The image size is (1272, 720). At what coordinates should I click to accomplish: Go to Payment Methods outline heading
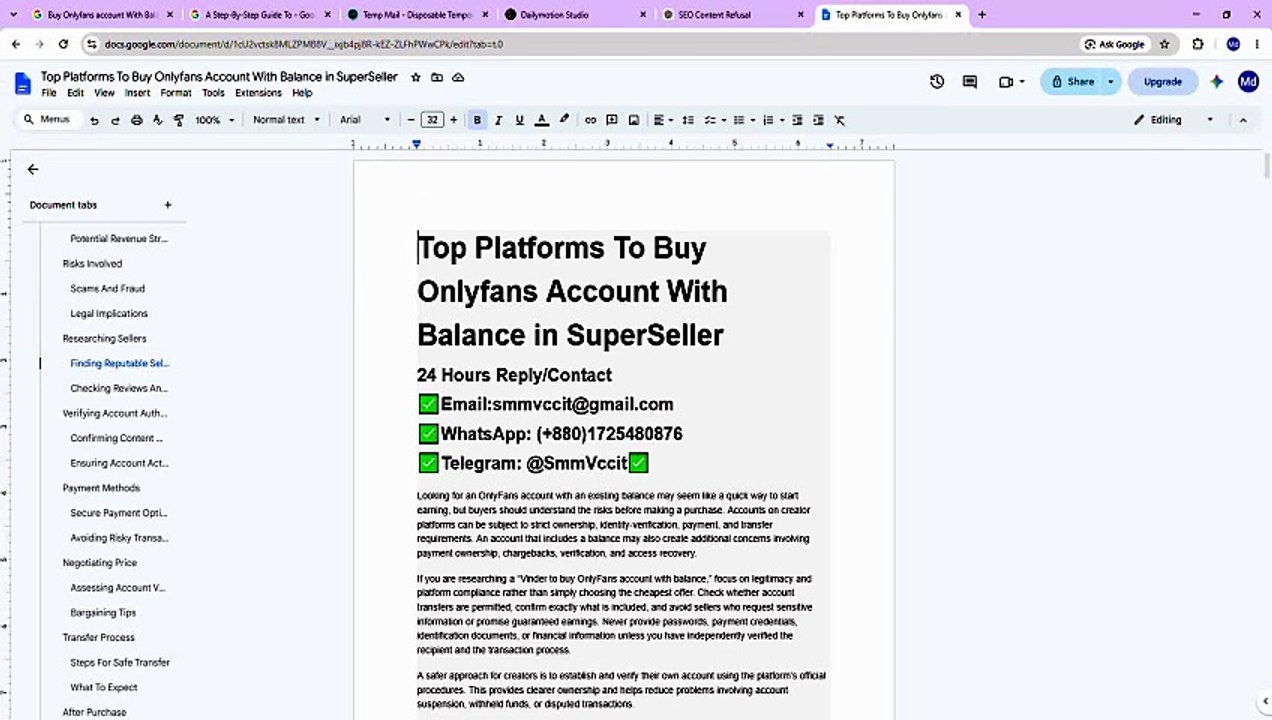[x=101, y=488]
